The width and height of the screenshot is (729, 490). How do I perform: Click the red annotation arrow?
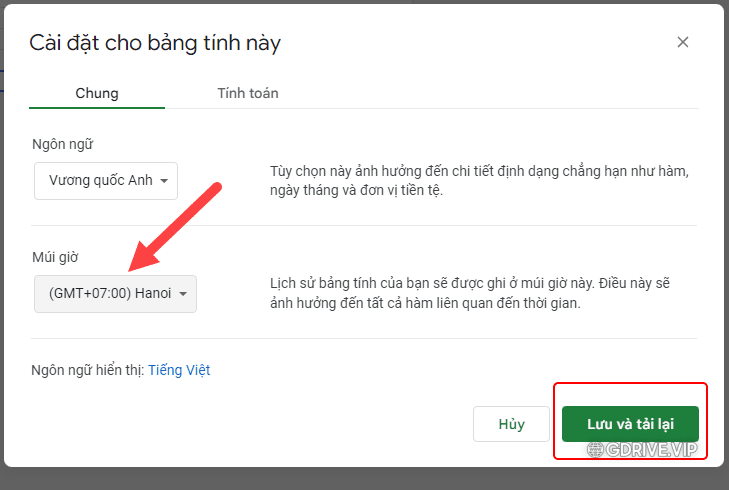pyautogui.click(x=175, y=227)
